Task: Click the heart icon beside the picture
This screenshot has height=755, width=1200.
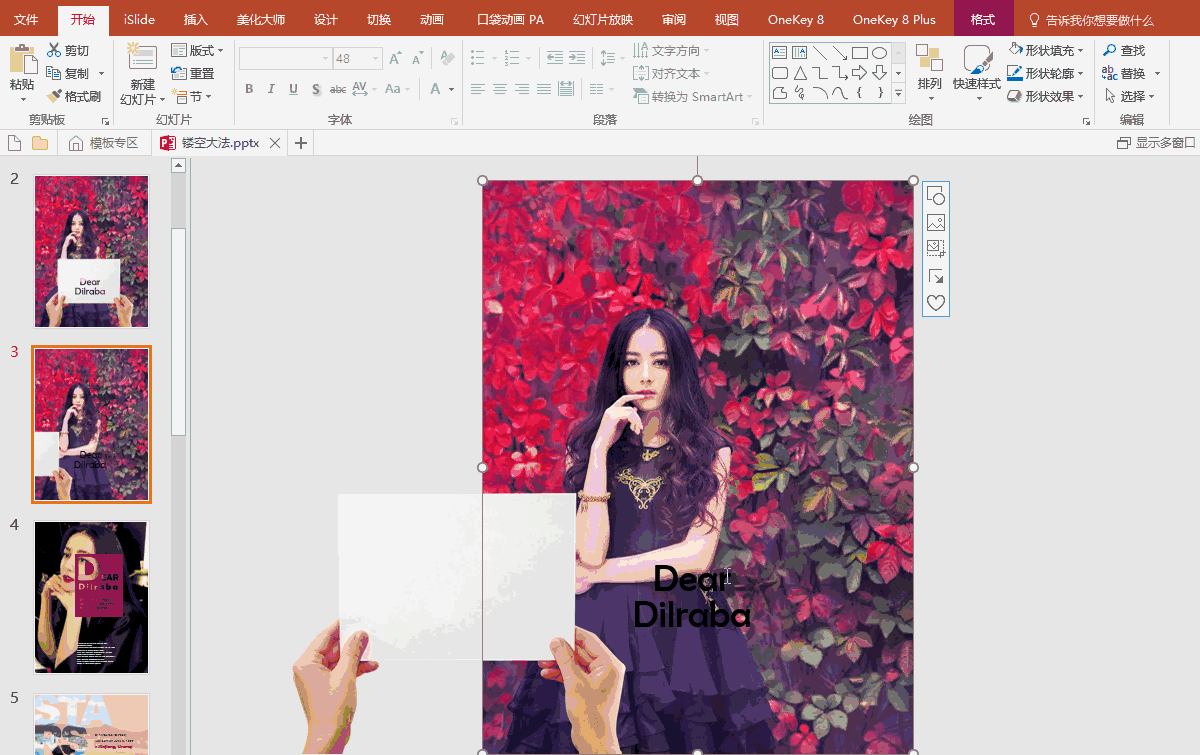Action: [936, 303]
